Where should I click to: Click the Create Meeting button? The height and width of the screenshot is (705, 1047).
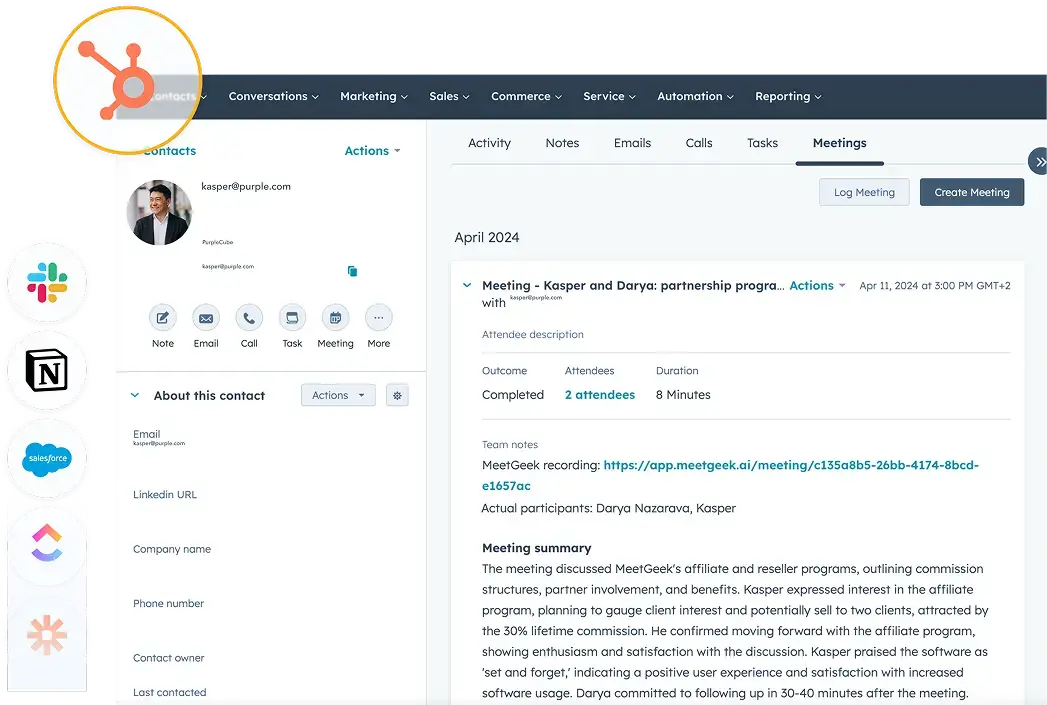tap(971, 191)
